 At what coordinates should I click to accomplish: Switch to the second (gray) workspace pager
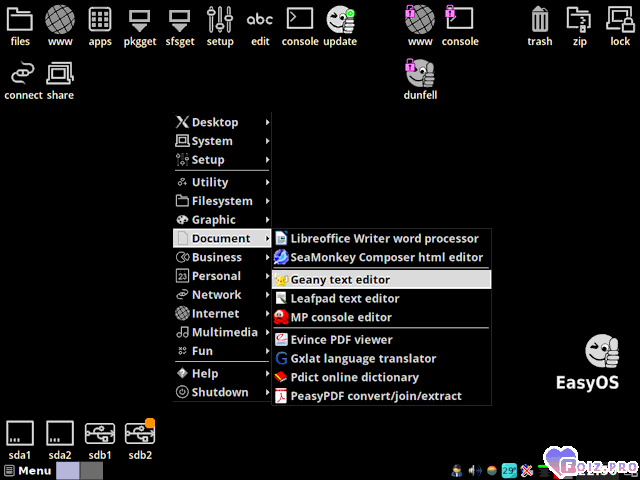click(91, 471)
